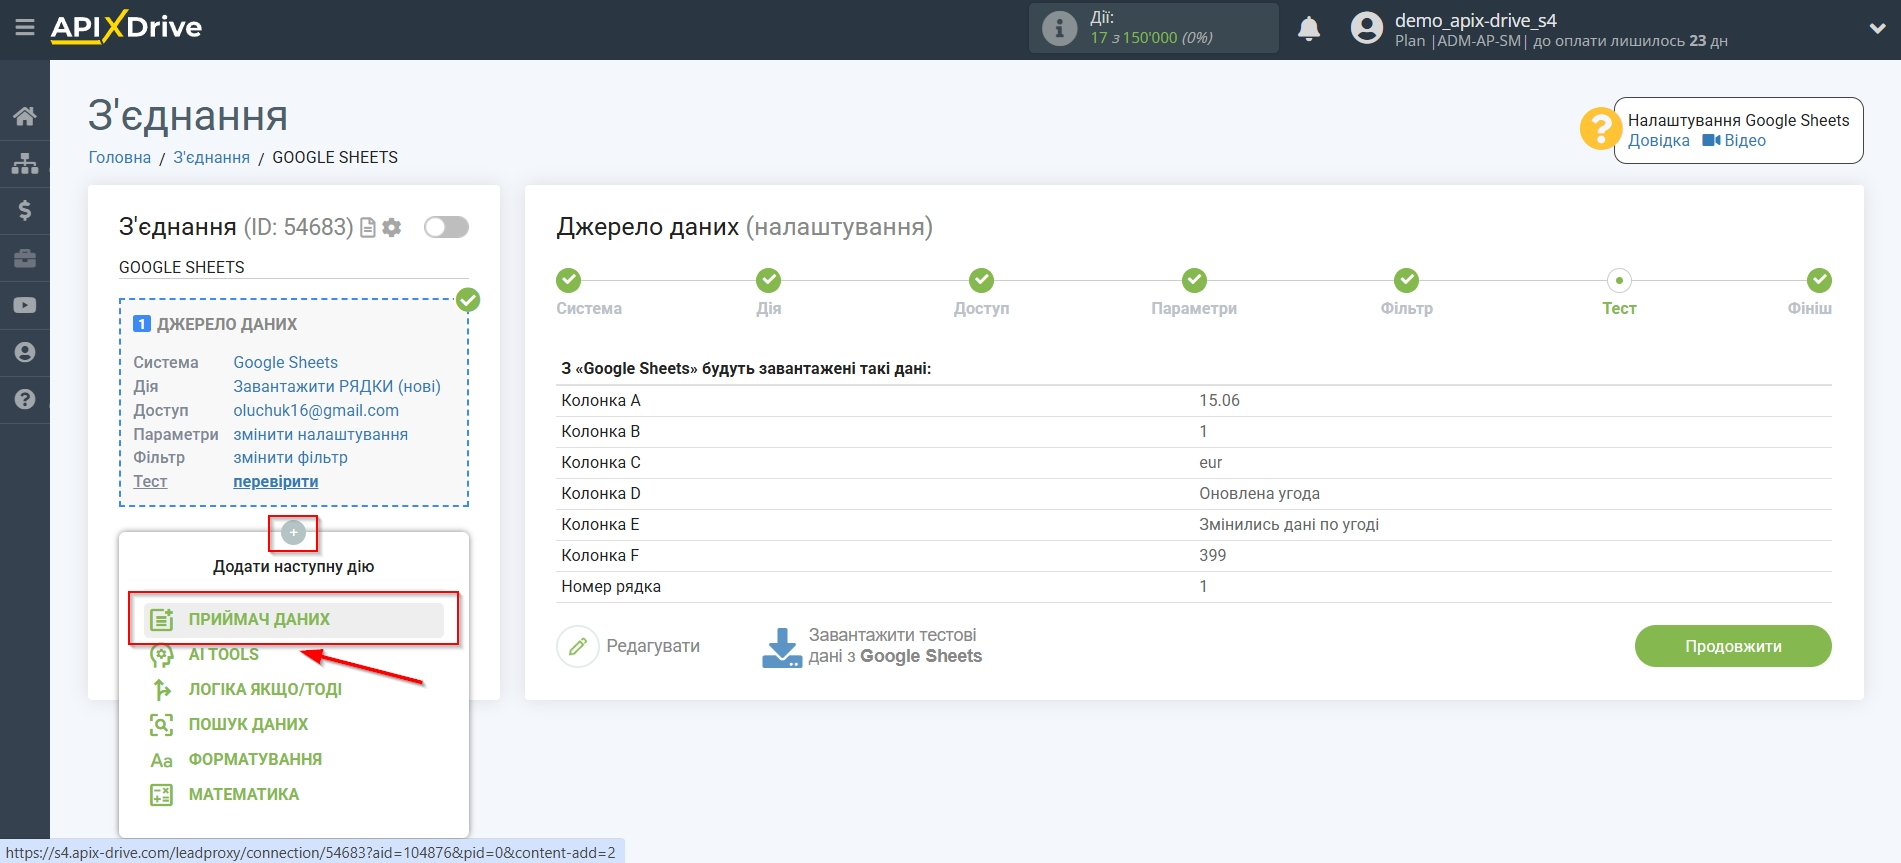Open the actions info icon
The height and width of the screenshot is (863, 1901).
click(x=1059, y=28)
